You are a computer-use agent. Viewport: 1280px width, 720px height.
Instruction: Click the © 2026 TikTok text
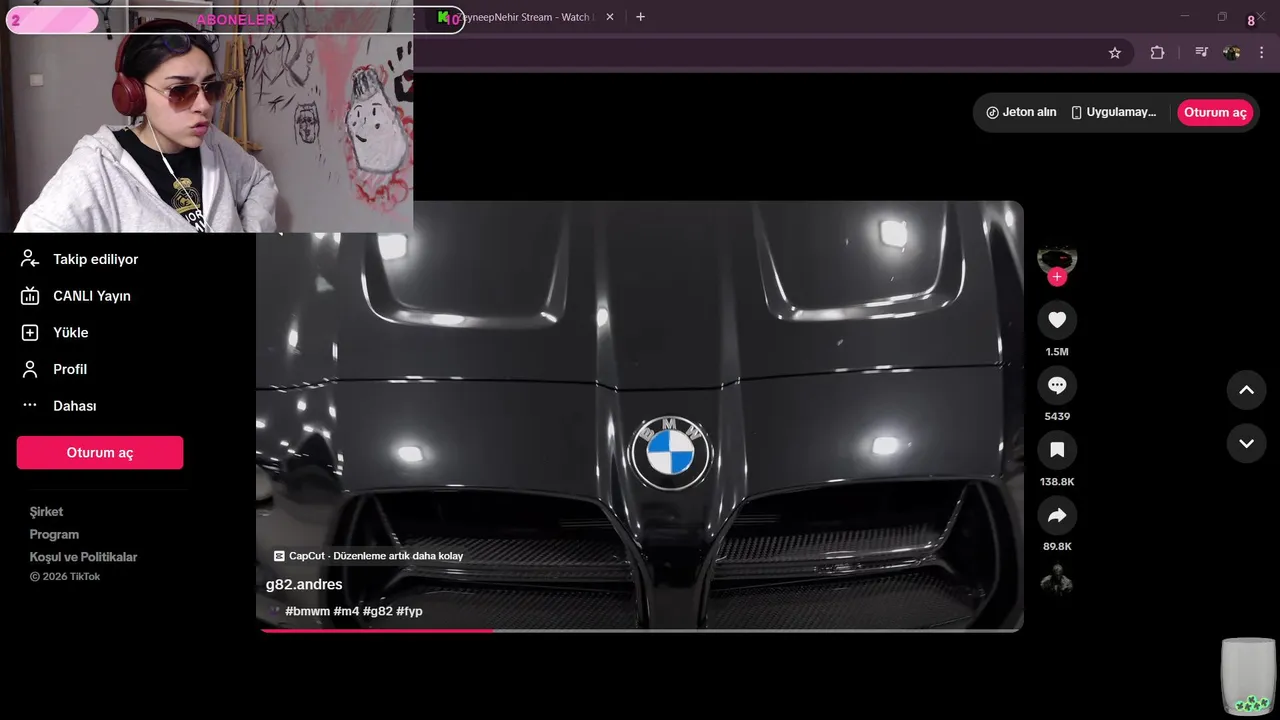(65, 577)
